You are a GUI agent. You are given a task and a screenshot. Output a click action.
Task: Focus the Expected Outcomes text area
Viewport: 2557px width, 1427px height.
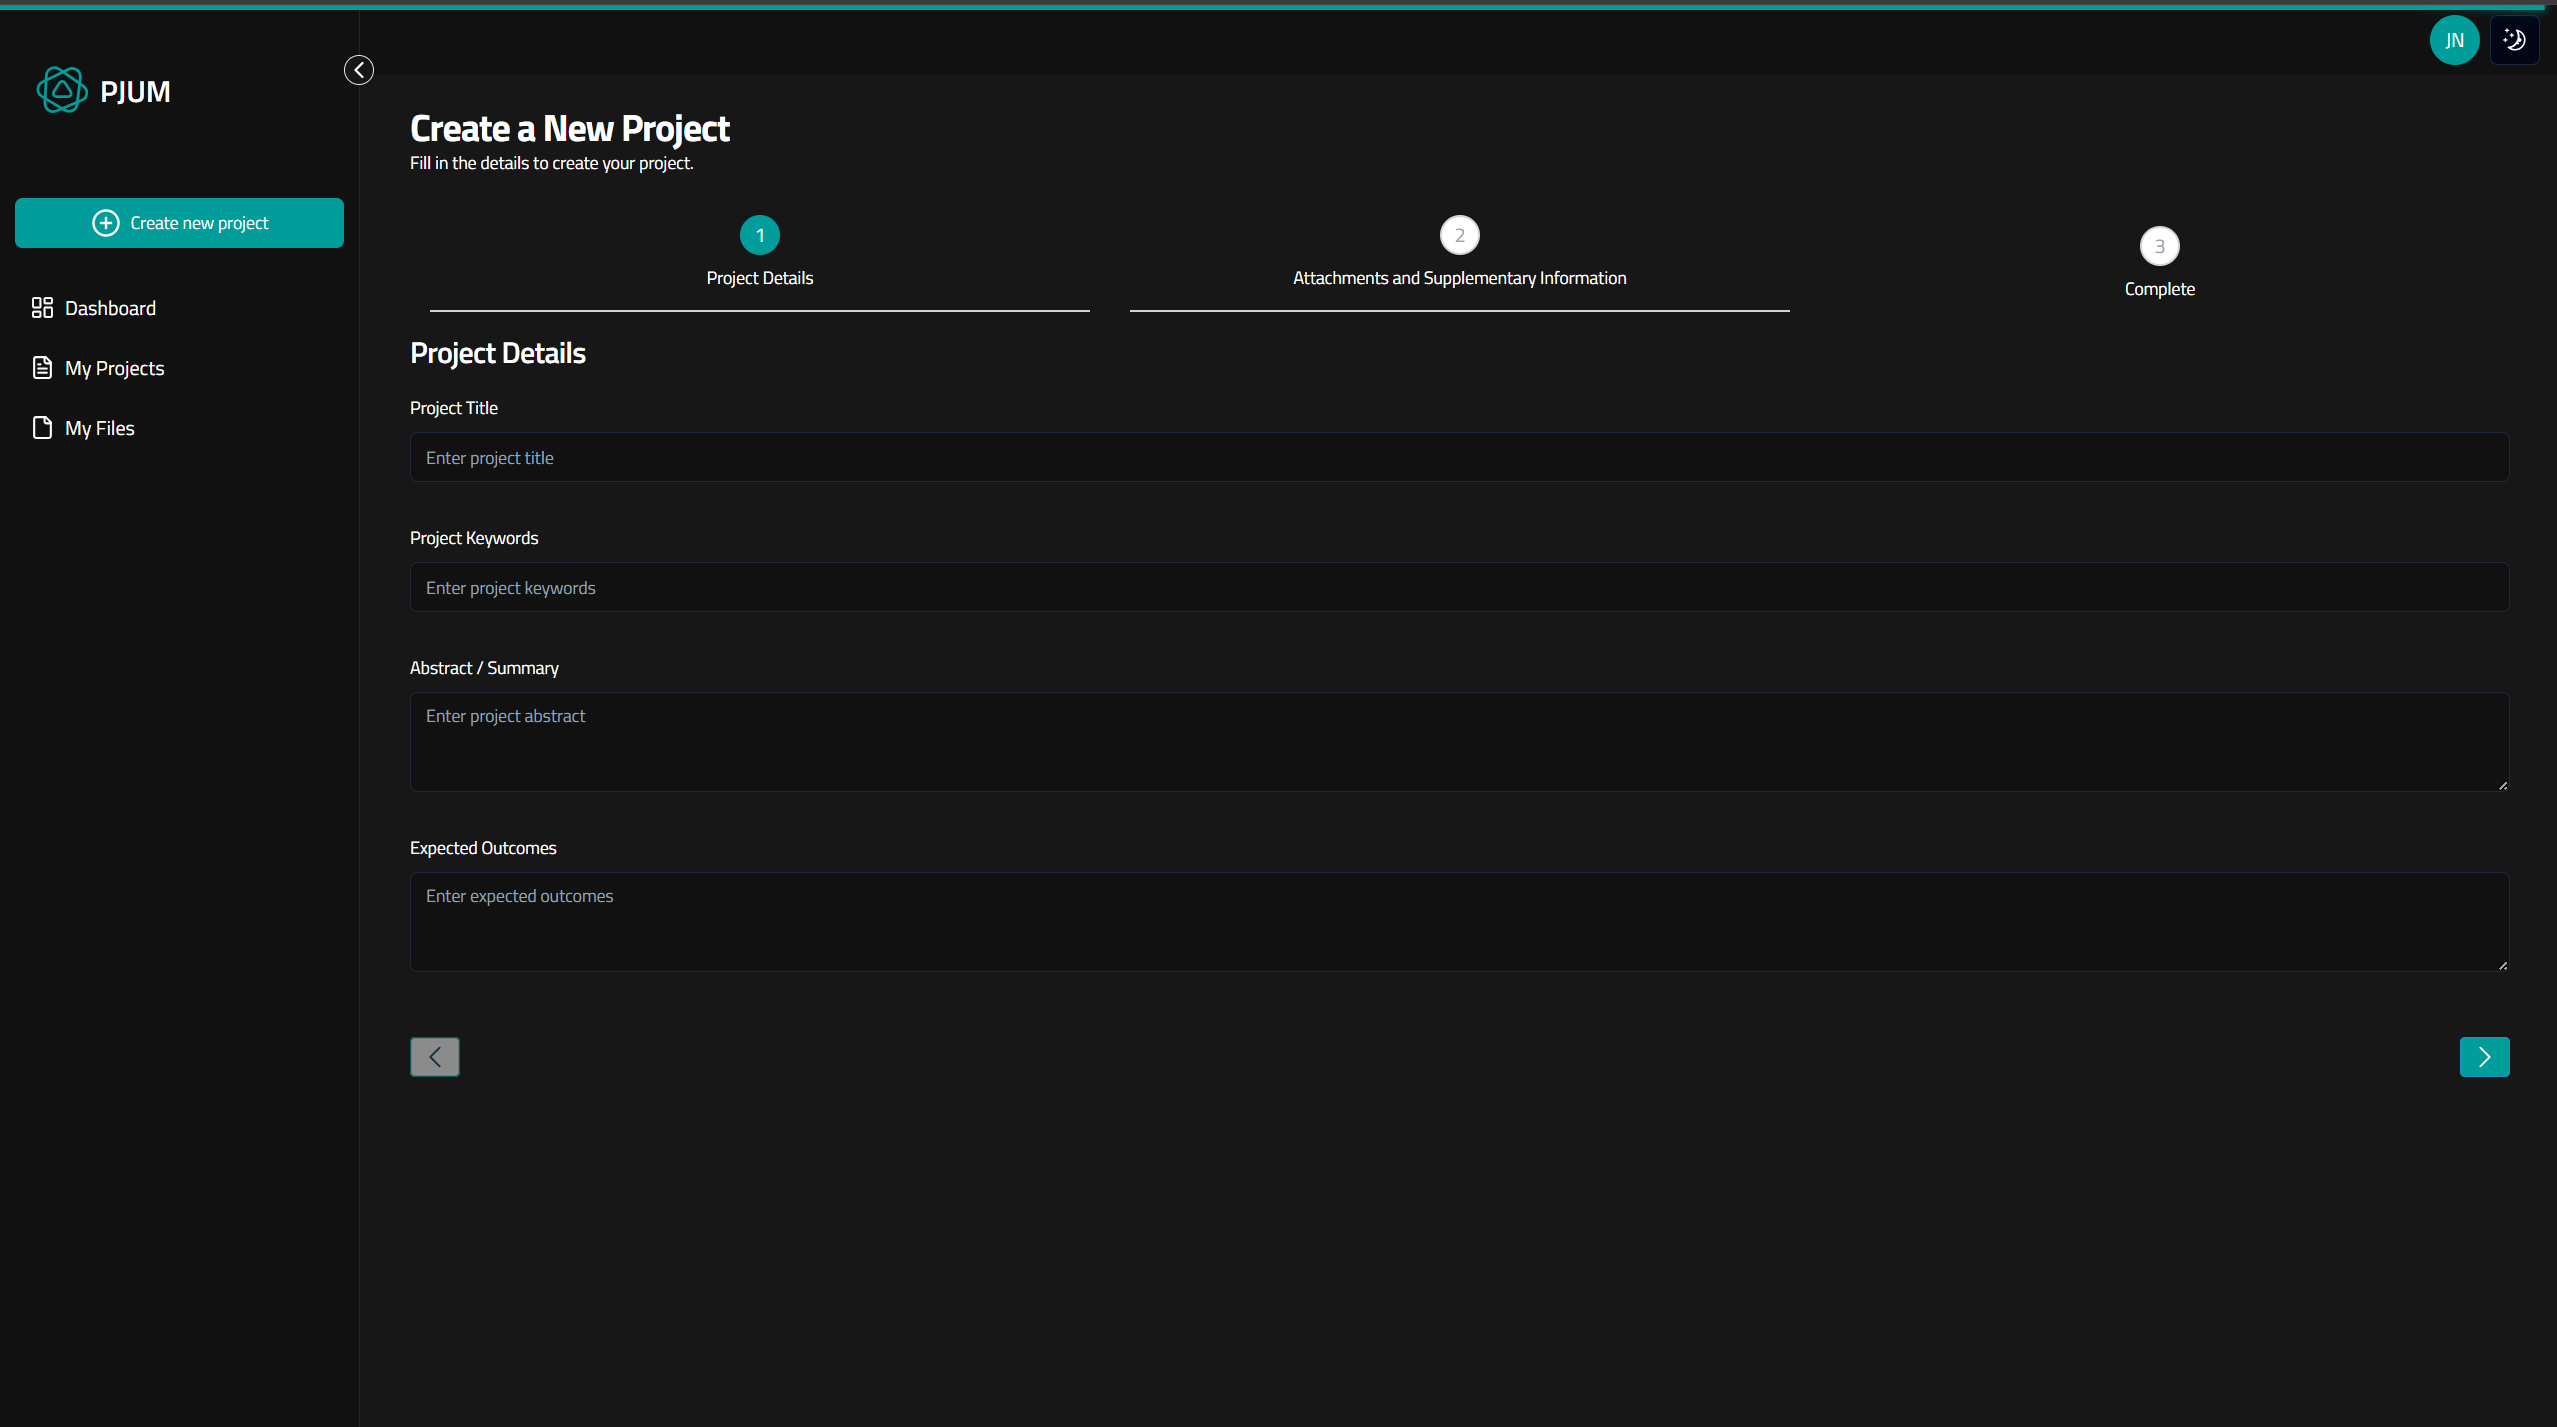1459,922
